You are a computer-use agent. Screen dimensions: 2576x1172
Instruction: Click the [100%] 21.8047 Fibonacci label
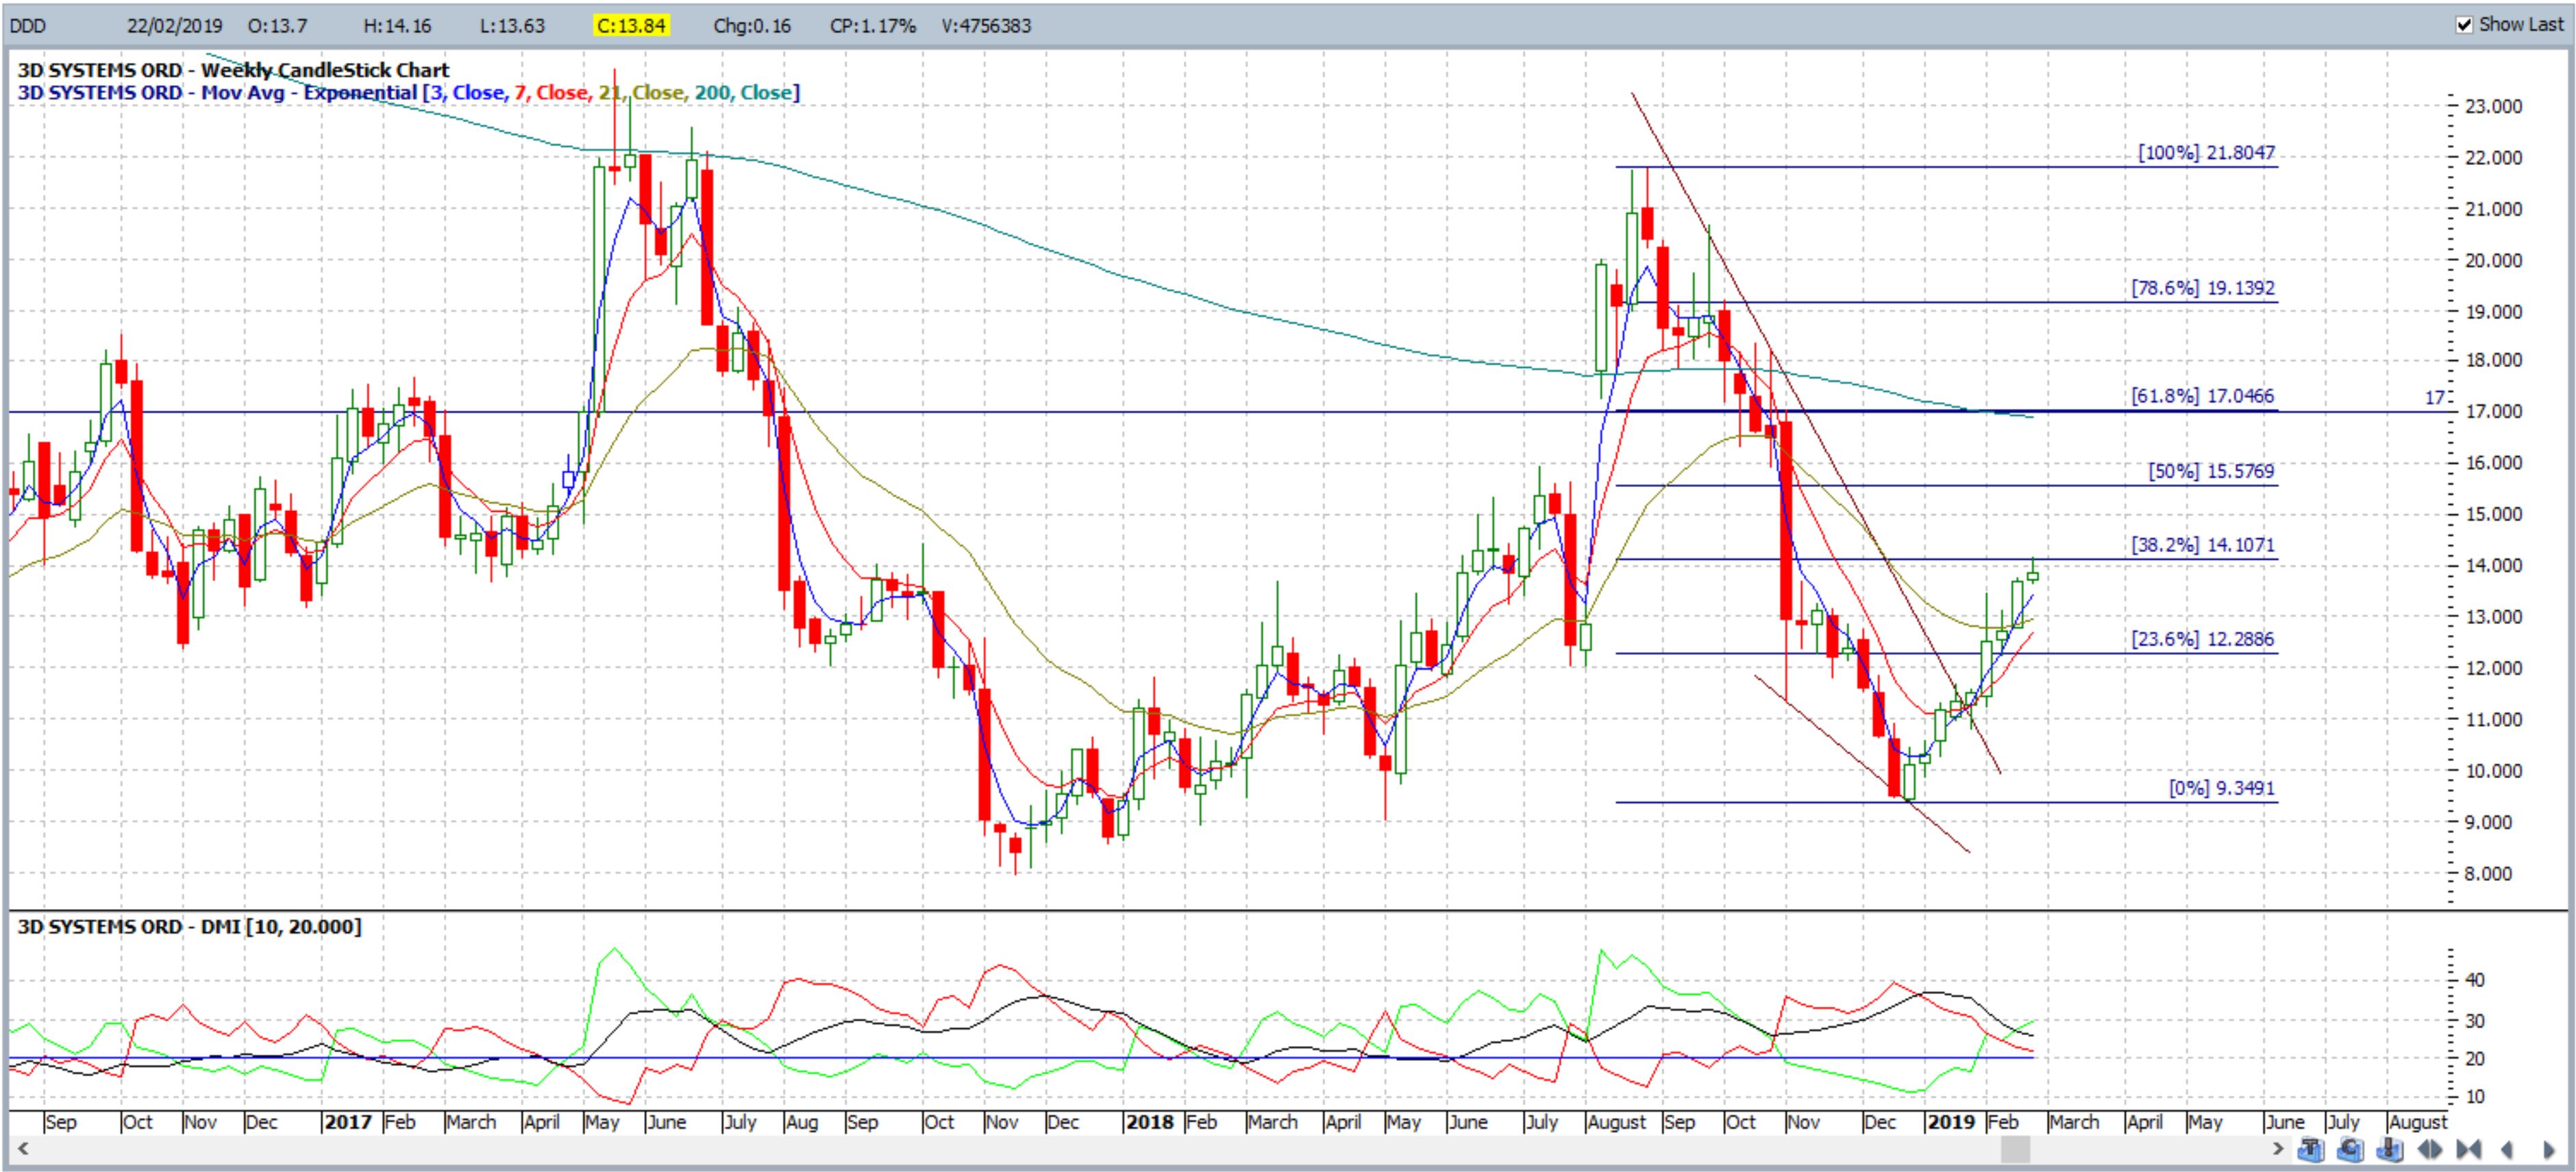click(2206, 153)
